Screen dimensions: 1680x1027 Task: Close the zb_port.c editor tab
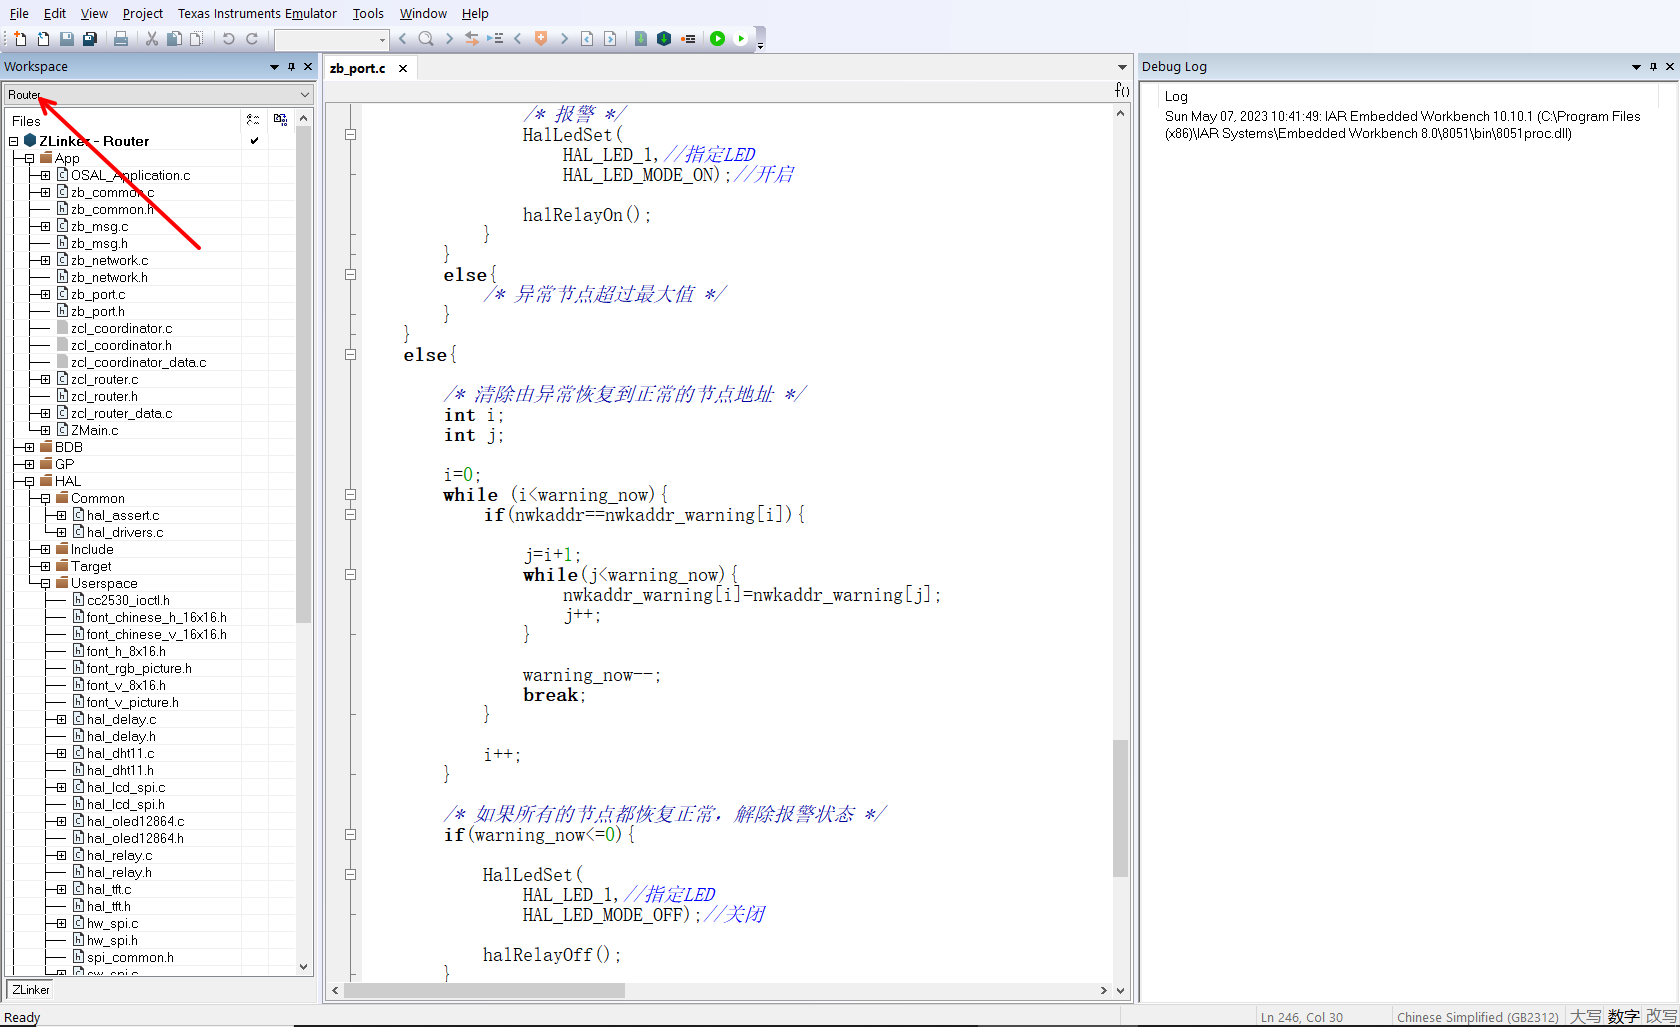(x=403, y=68)
